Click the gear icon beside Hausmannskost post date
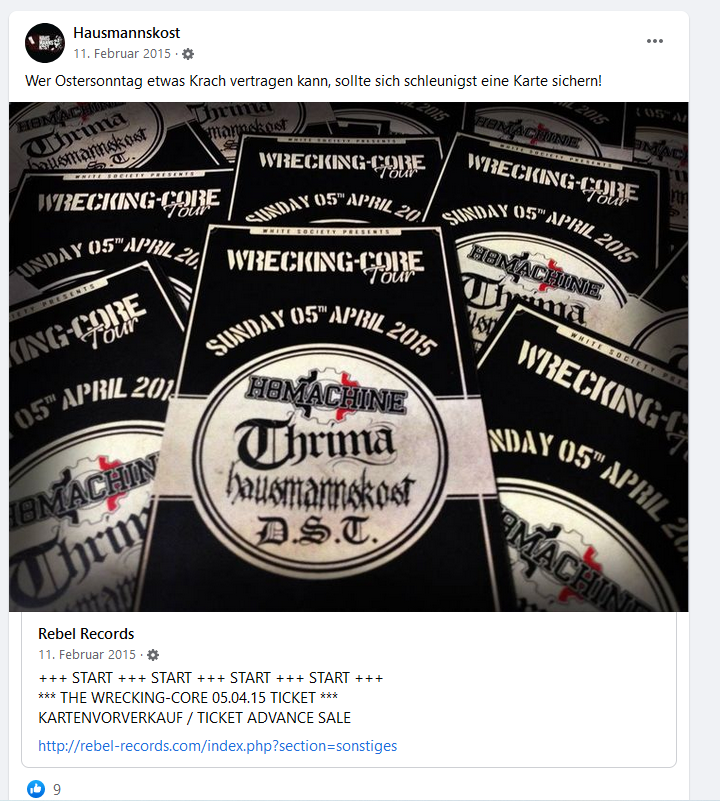Viewport: 720px width, 801px height. 188,54
